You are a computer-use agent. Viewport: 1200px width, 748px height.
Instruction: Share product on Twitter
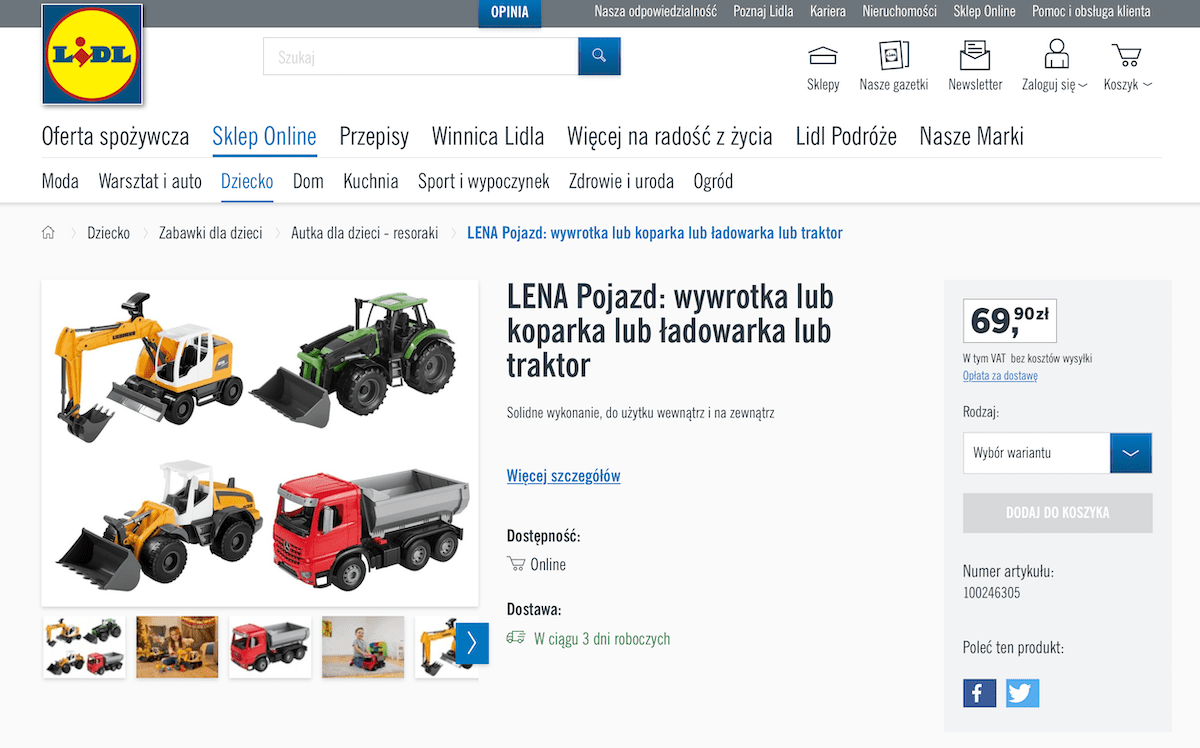point(1022,692)
